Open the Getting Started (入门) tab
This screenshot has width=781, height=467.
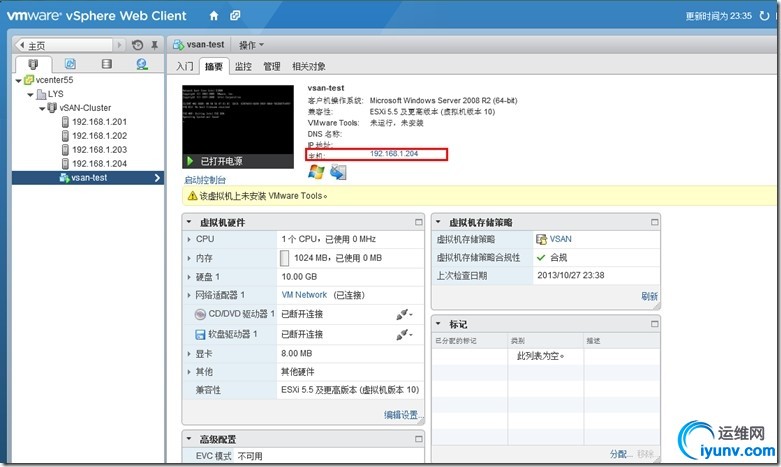185,66
